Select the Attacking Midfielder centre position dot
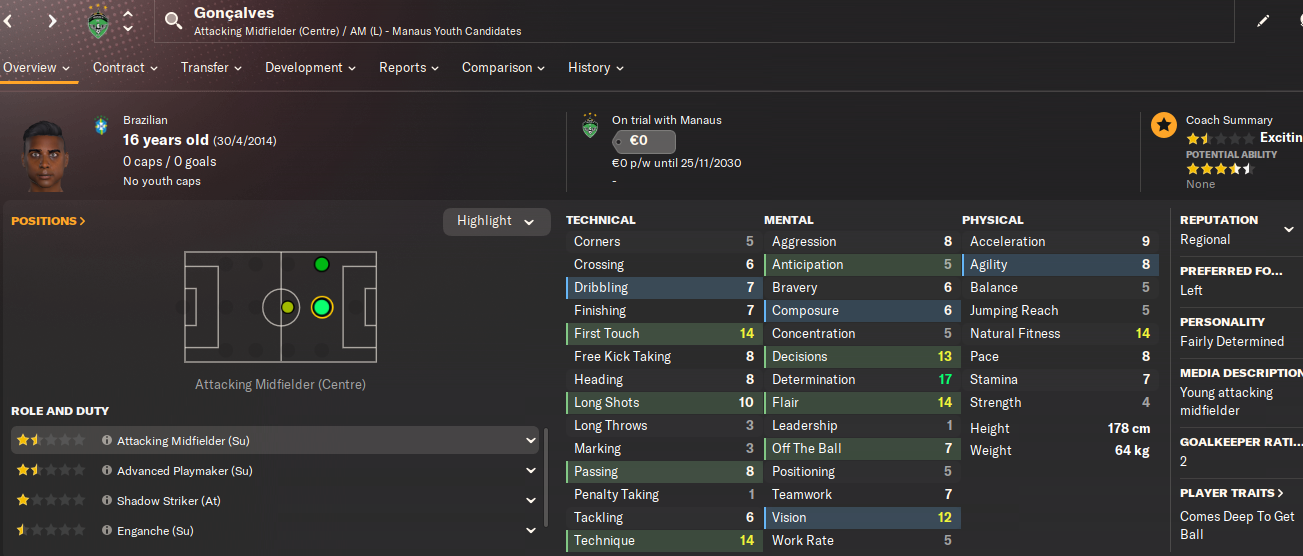Image resolution: width=1303 pixels, height=556 pixels. point(321,307)
